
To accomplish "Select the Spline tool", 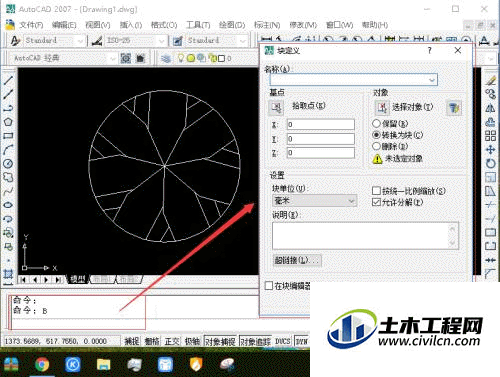I will click(x=8, y=191).
